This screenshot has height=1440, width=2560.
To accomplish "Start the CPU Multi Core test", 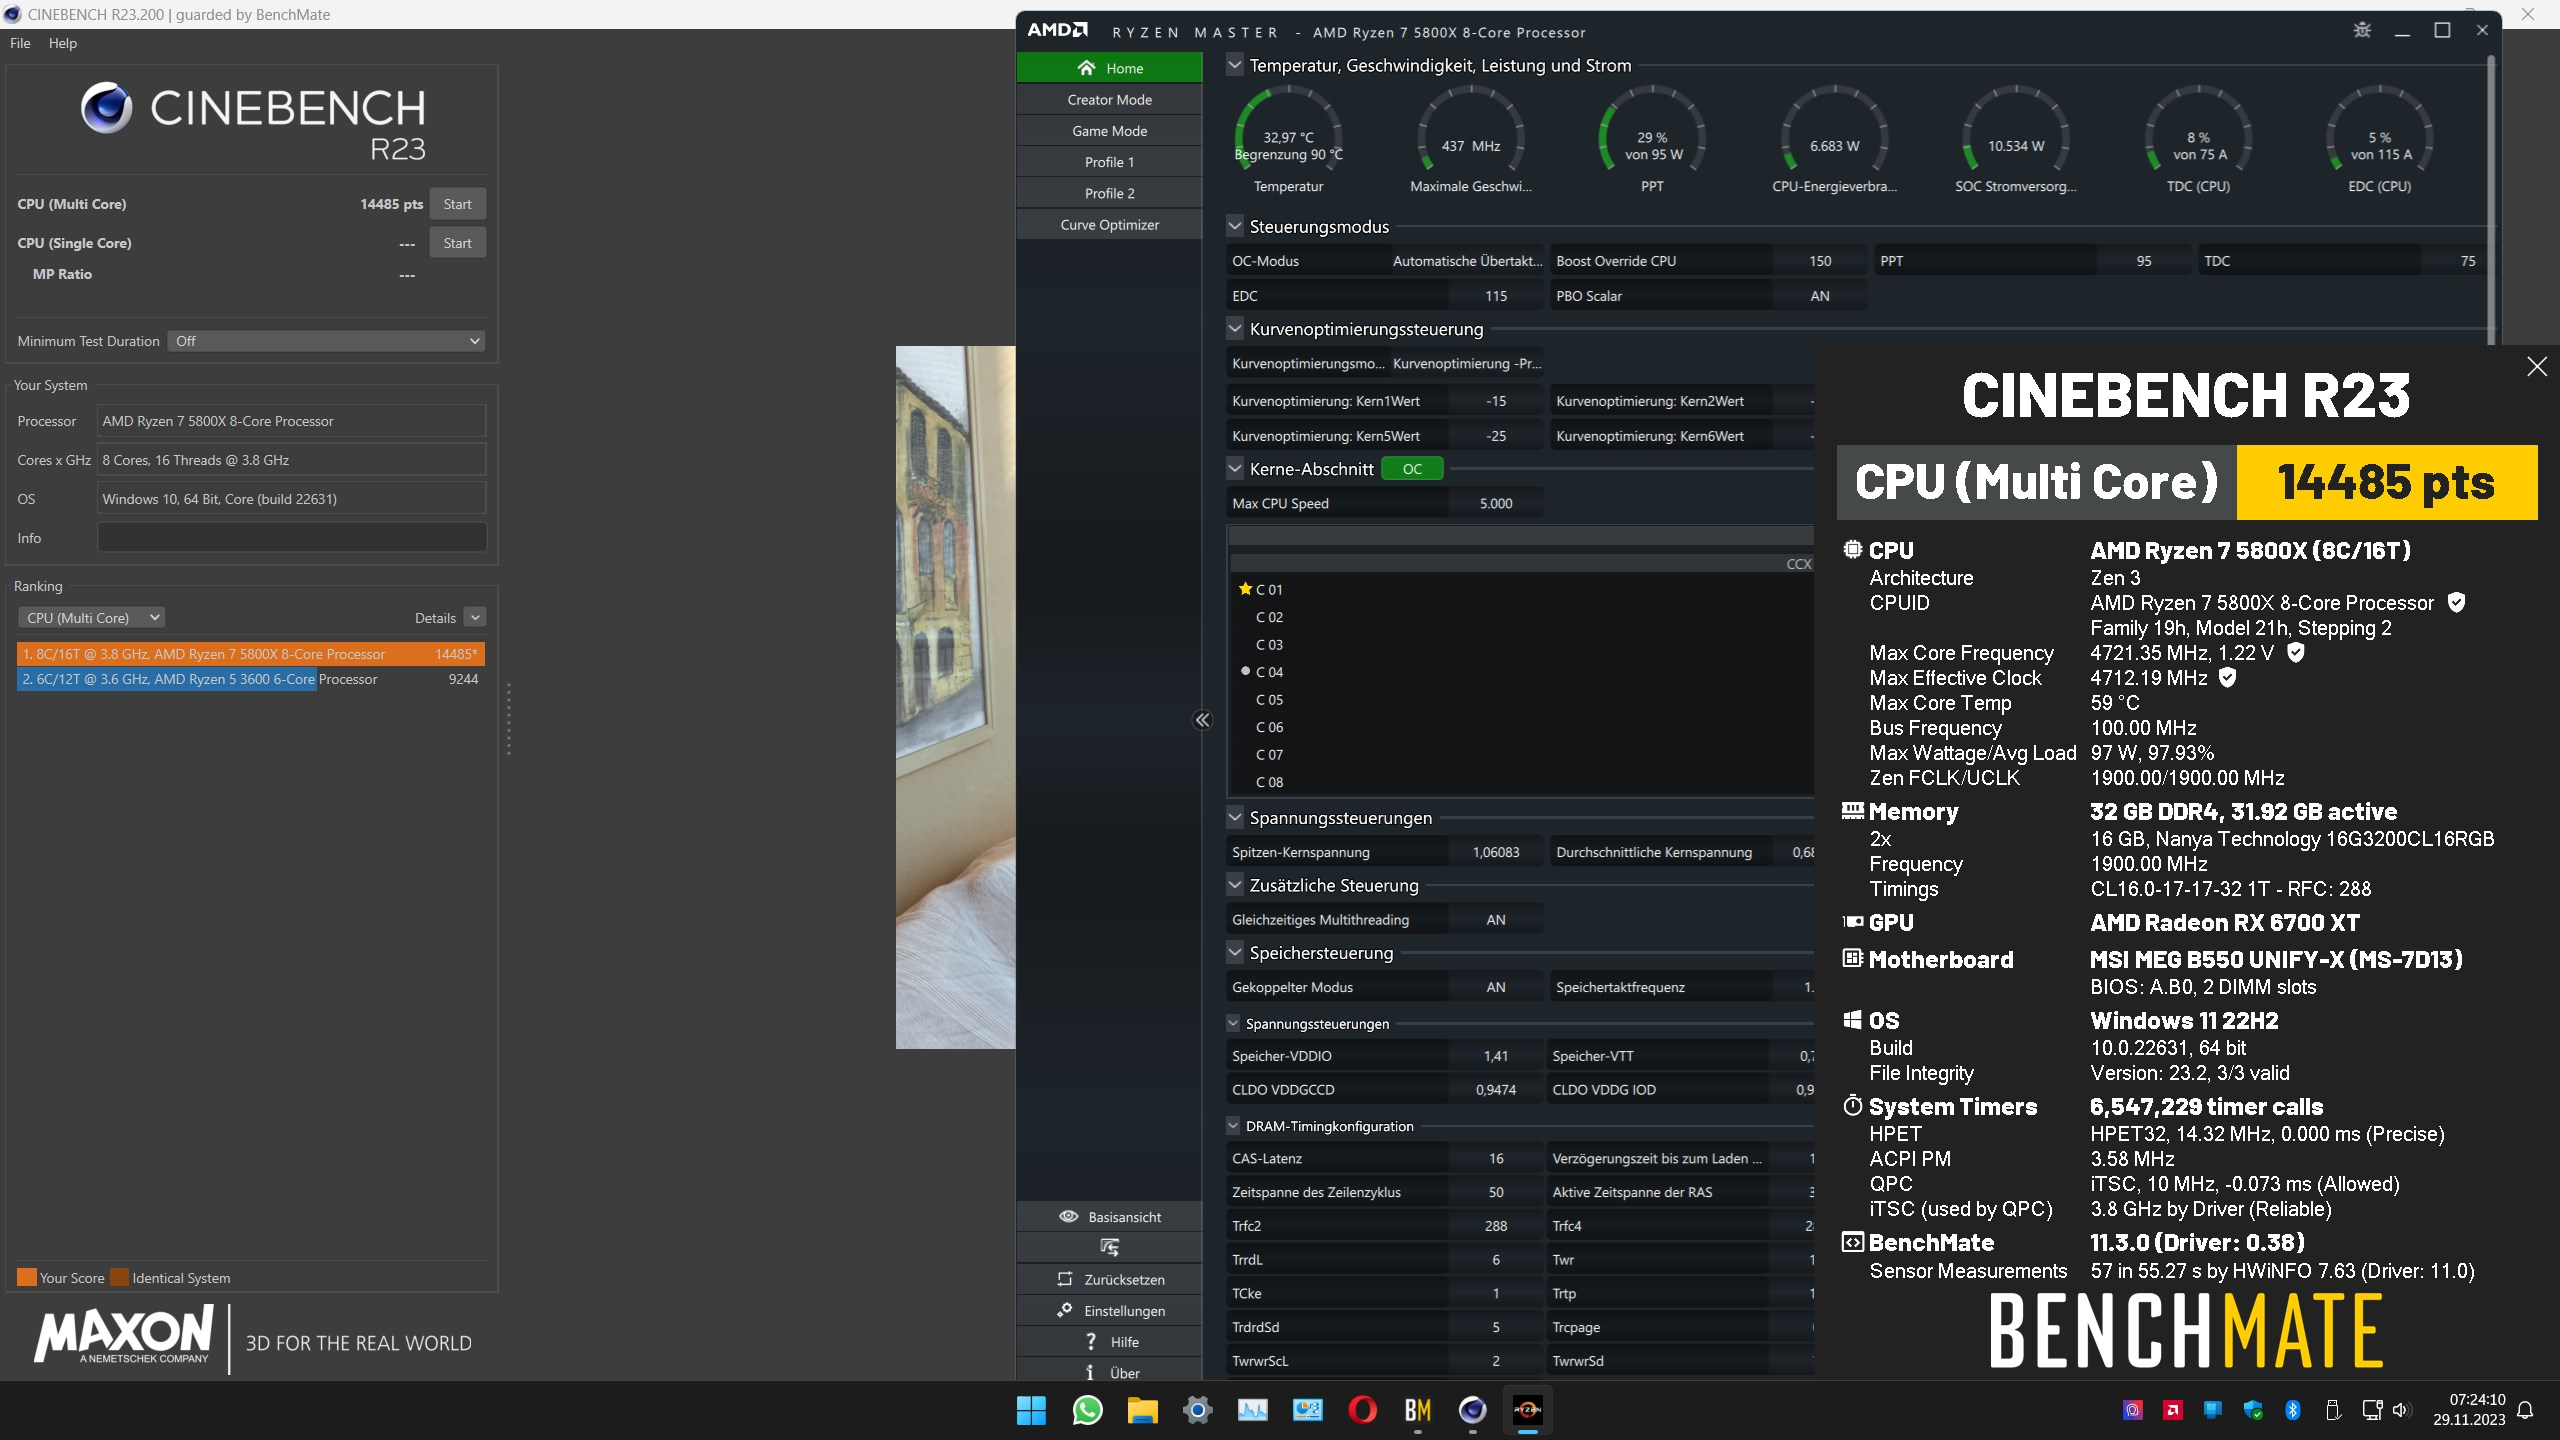I will 457,204.
